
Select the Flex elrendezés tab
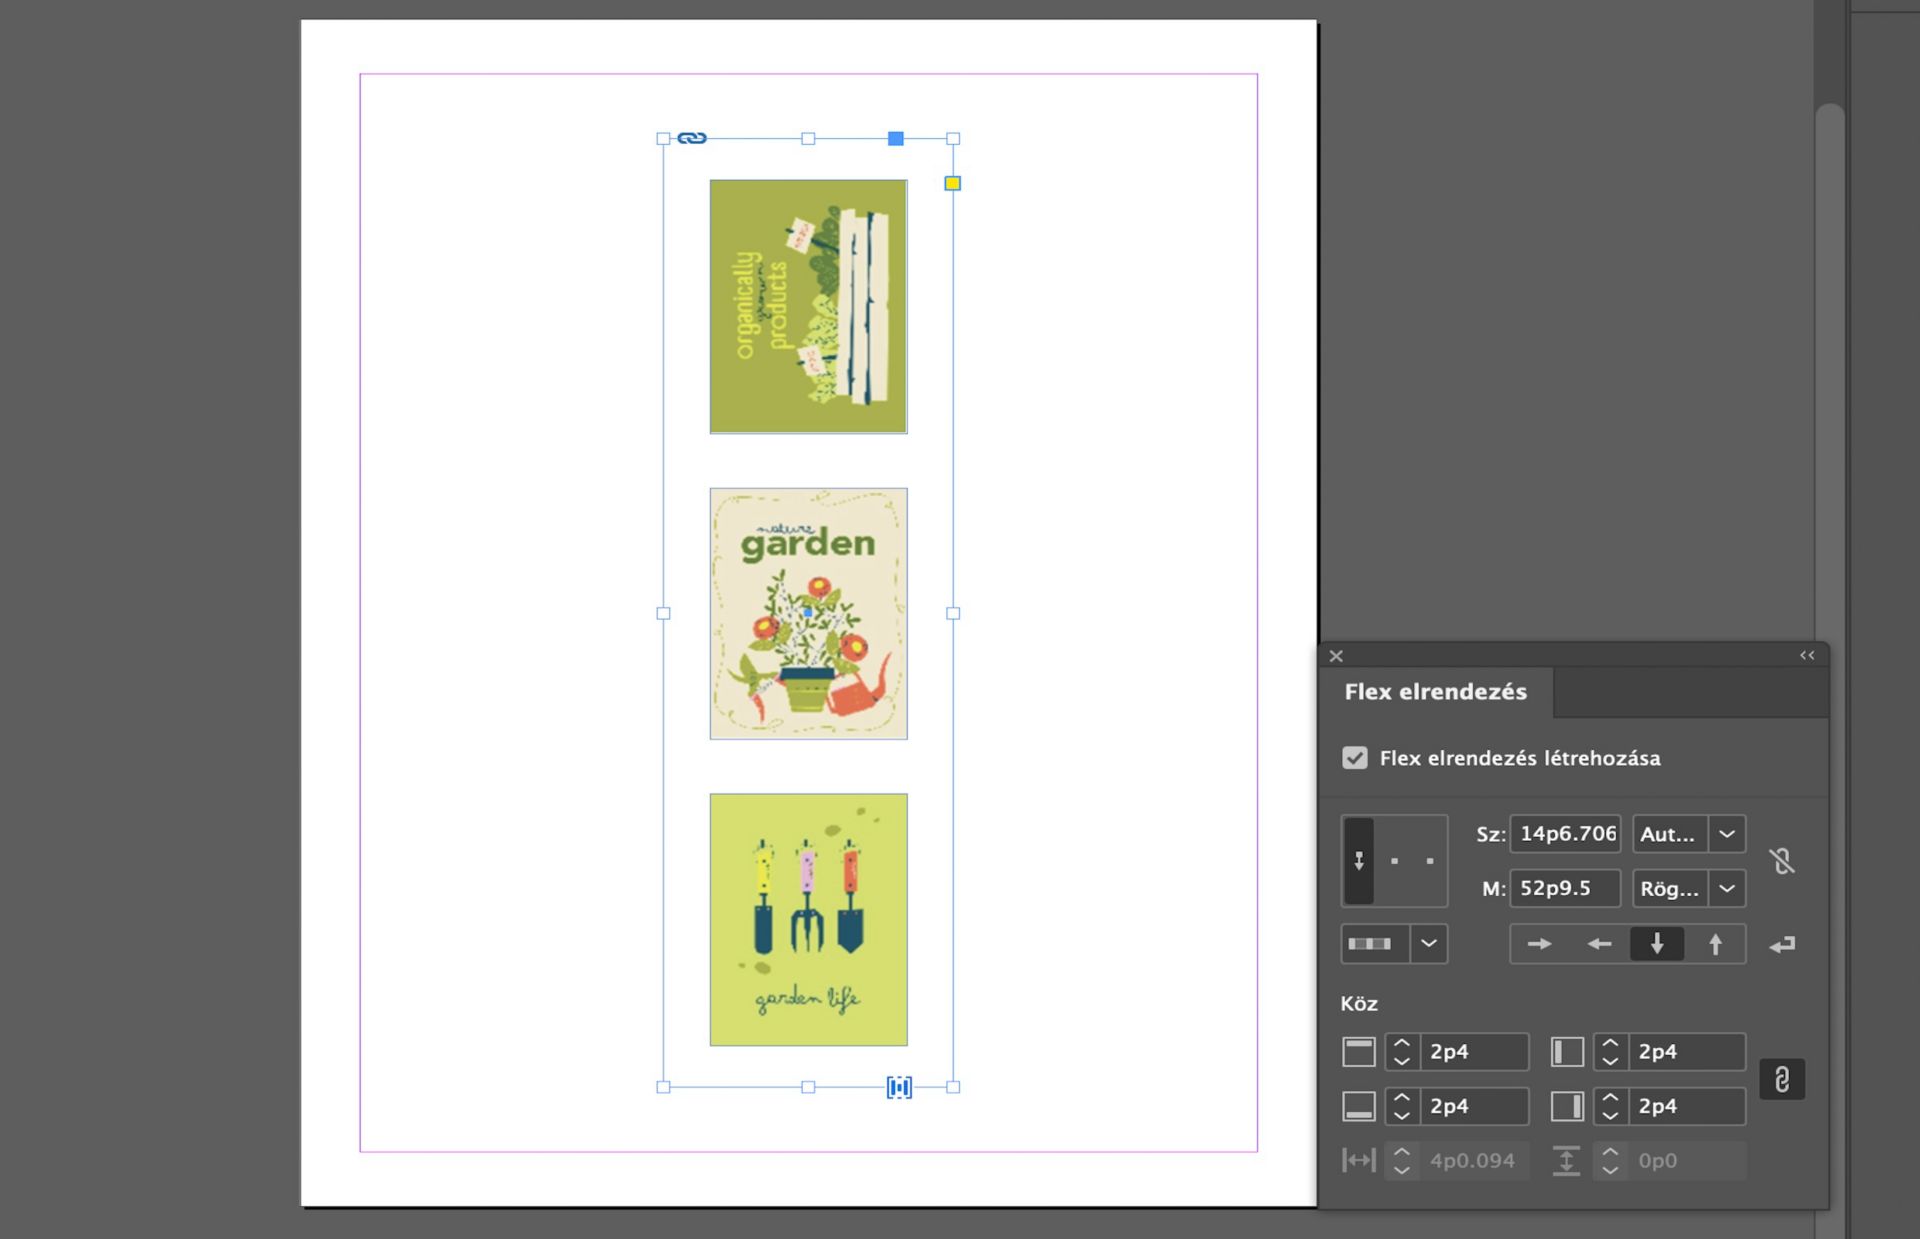tap(1435, 692)
